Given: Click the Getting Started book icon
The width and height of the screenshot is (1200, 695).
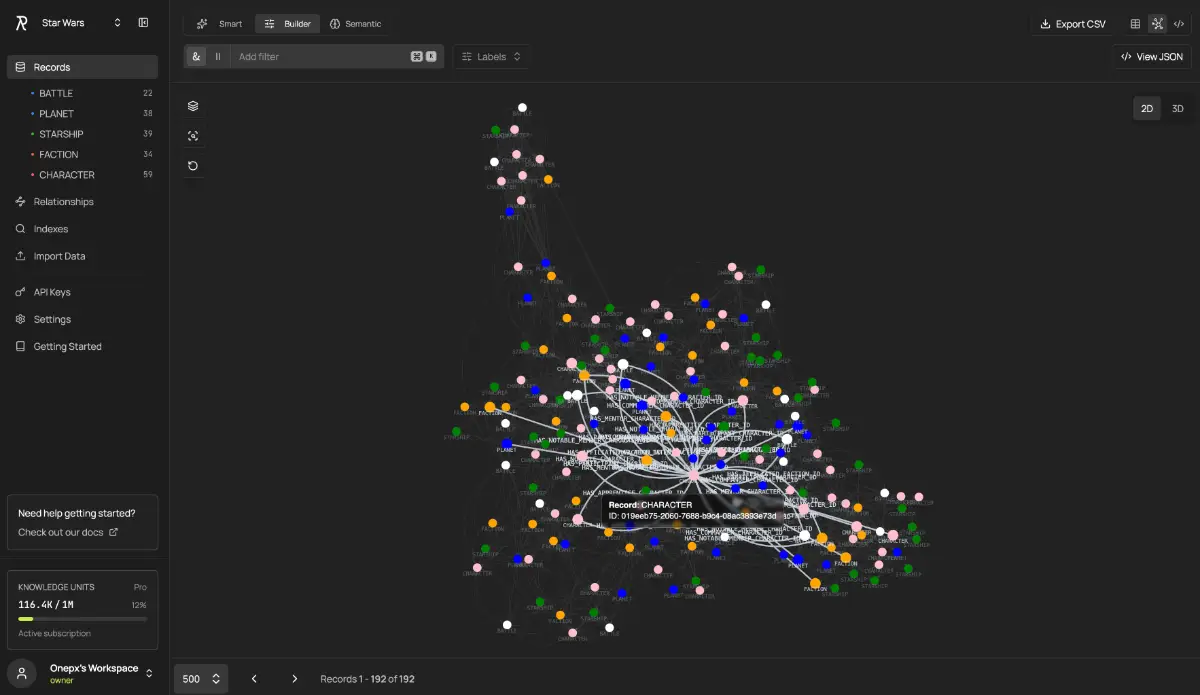Looking at the screenshot, I should pyautogui.click(x=20, y=347).
